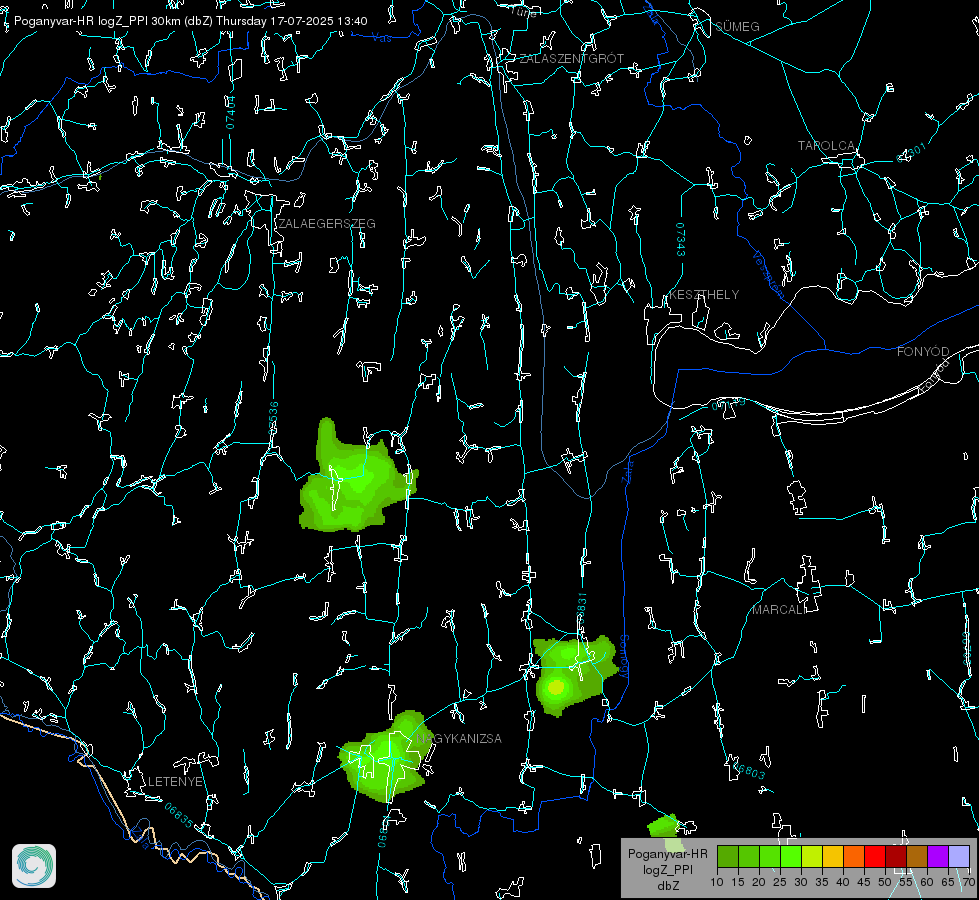Click the TAPOLCA town label
979x900 pixels.
tap(826, 146)
